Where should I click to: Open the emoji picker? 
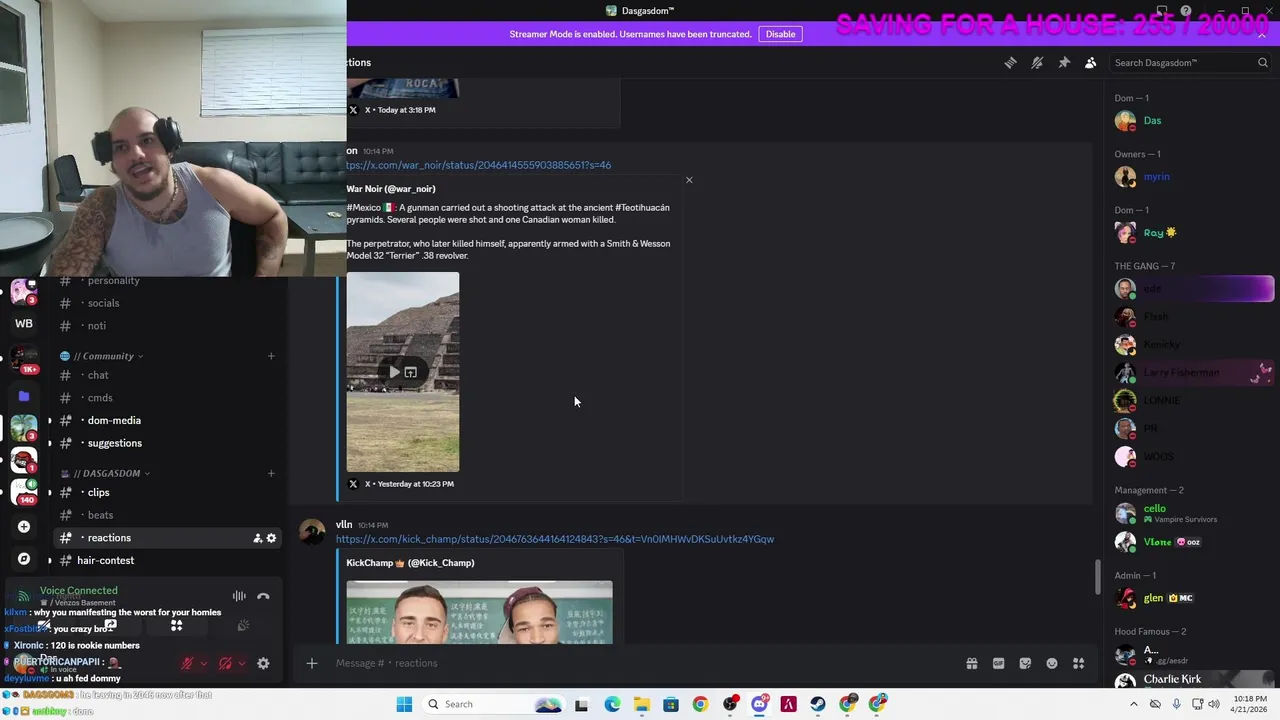[x=1052, y=663]
